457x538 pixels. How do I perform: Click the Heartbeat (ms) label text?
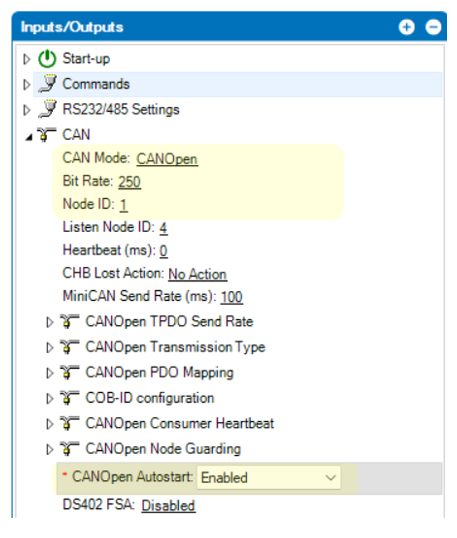coord(109,250)
